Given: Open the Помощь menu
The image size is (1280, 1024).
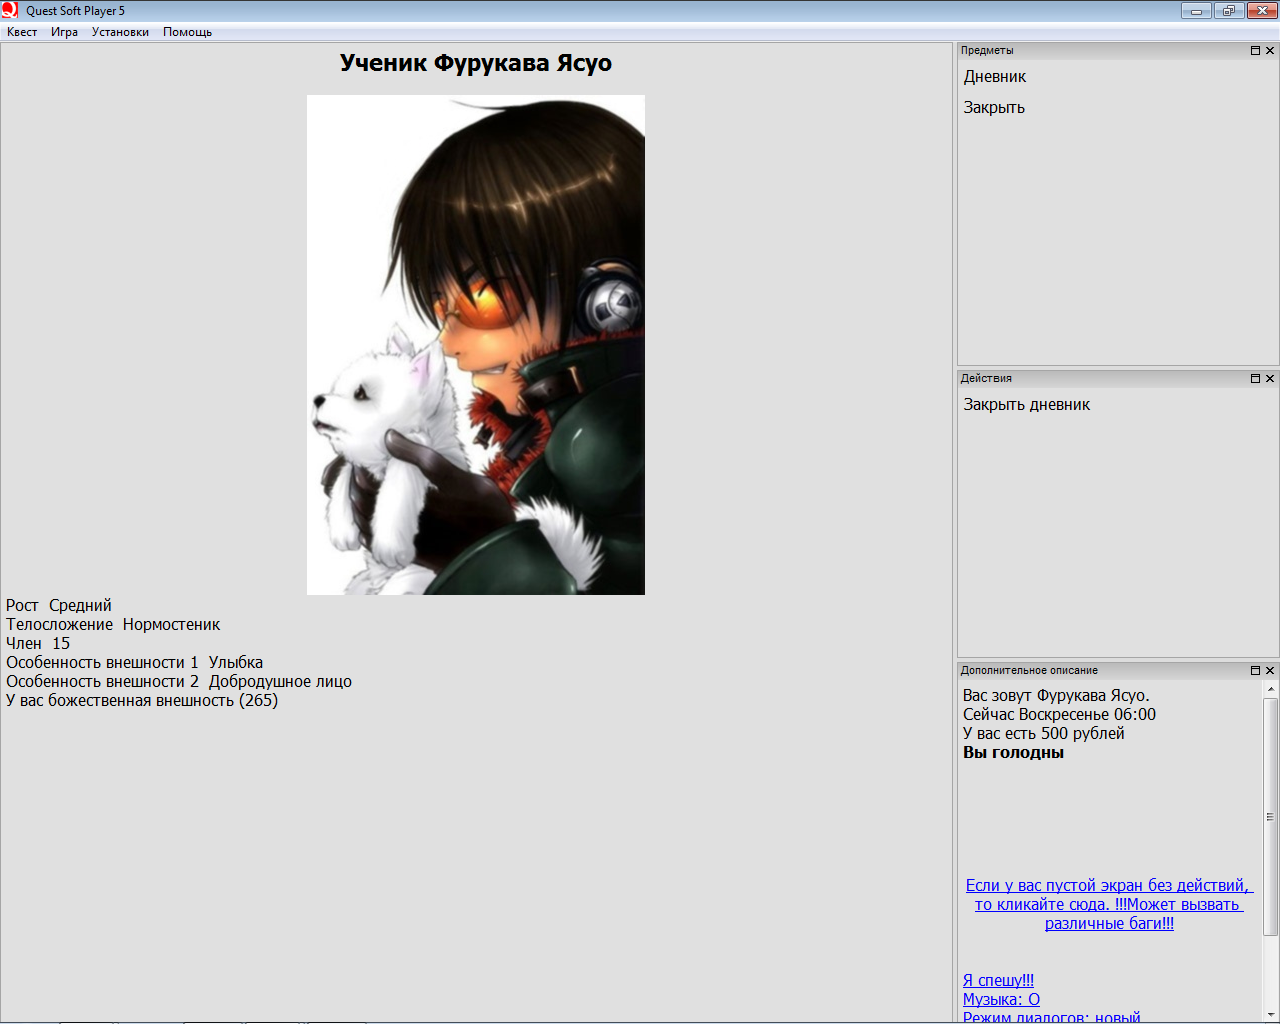Looking at the screenshot, I should pos(187,32).
